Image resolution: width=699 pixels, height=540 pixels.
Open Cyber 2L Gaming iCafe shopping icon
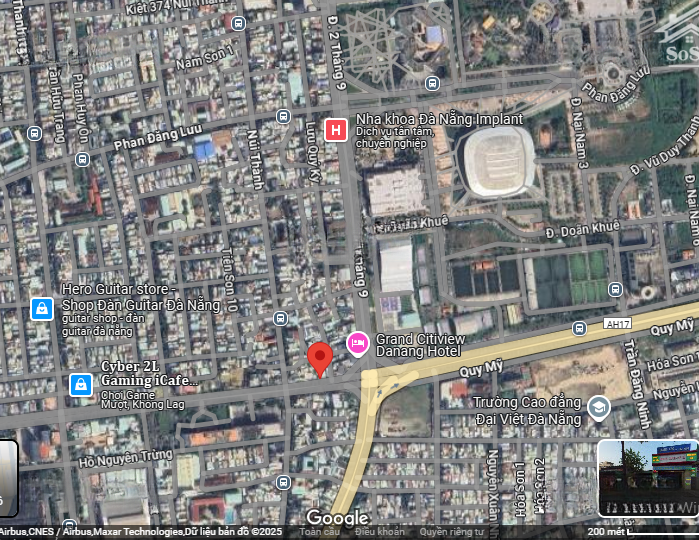pyautogui.click(x=81, y=384)
